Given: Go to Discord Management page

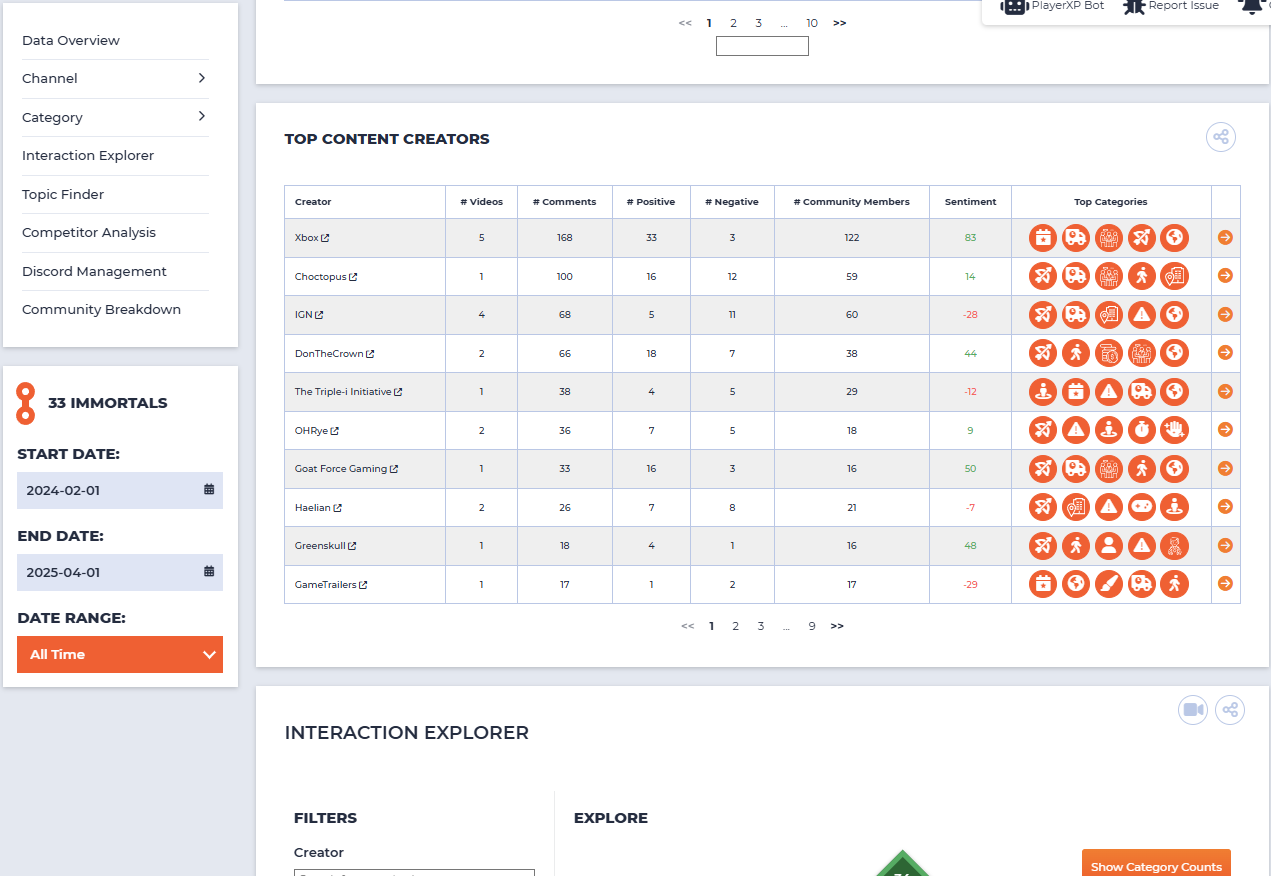Looking at the screenshot, I should tap(94, 271).
